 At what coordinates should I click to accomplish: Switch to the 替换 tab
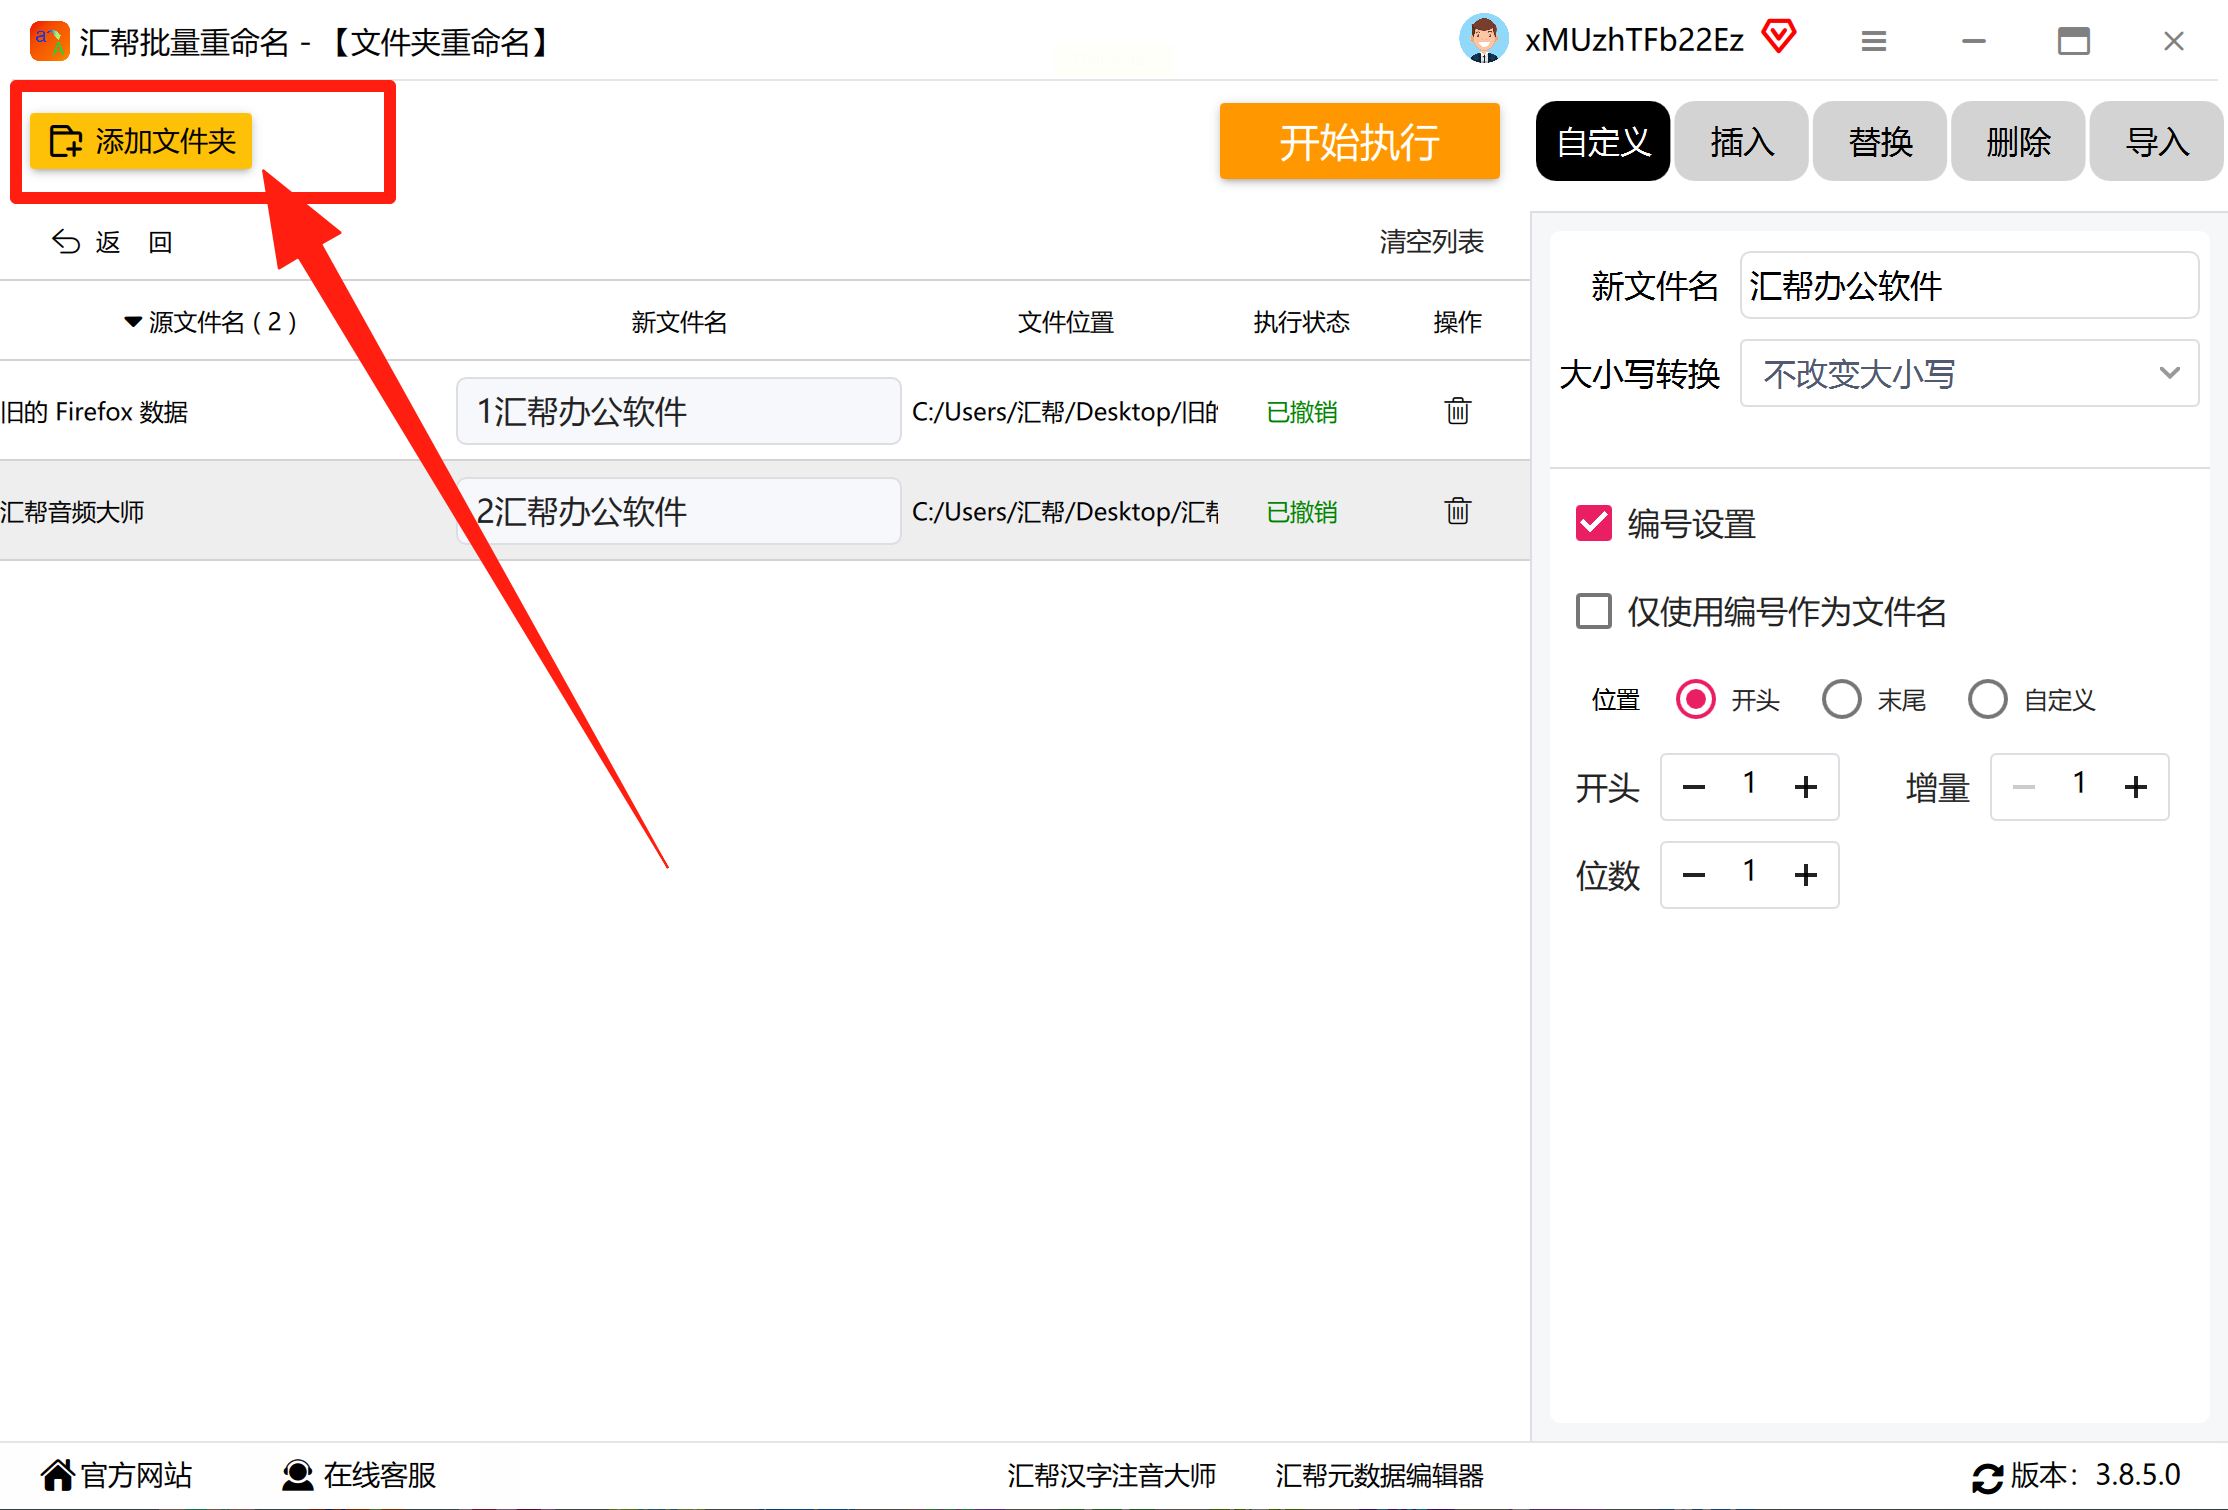[1879, 141]
